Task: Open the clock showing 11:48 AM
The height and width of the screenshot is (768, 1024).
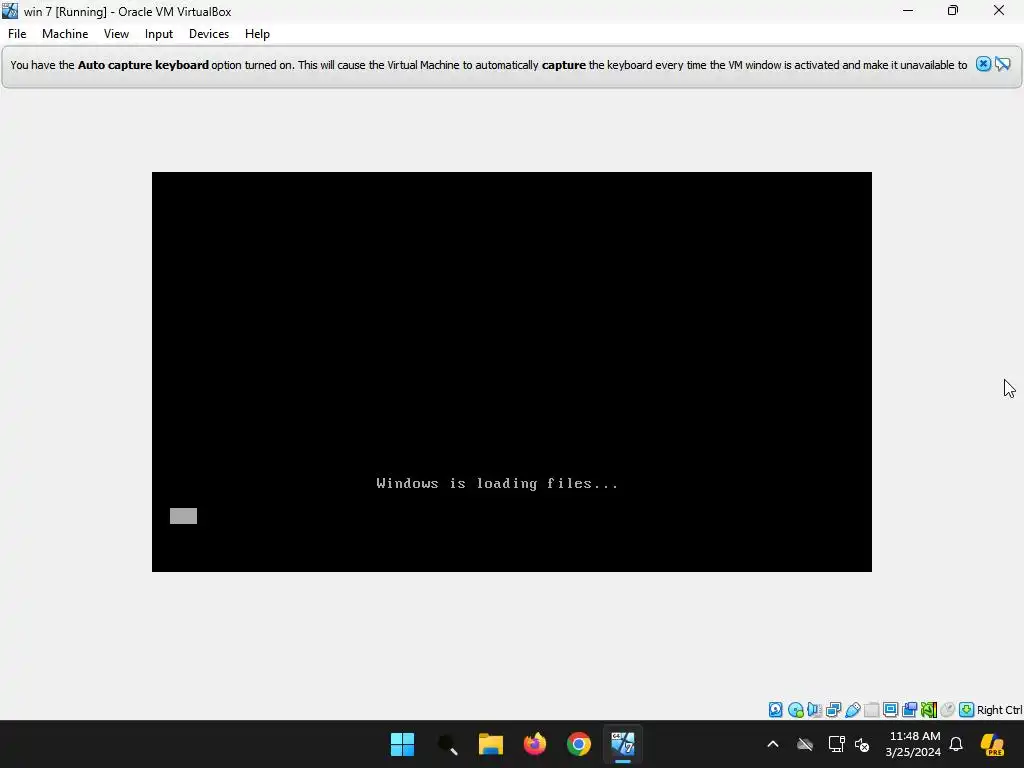Action: (913, 744)
